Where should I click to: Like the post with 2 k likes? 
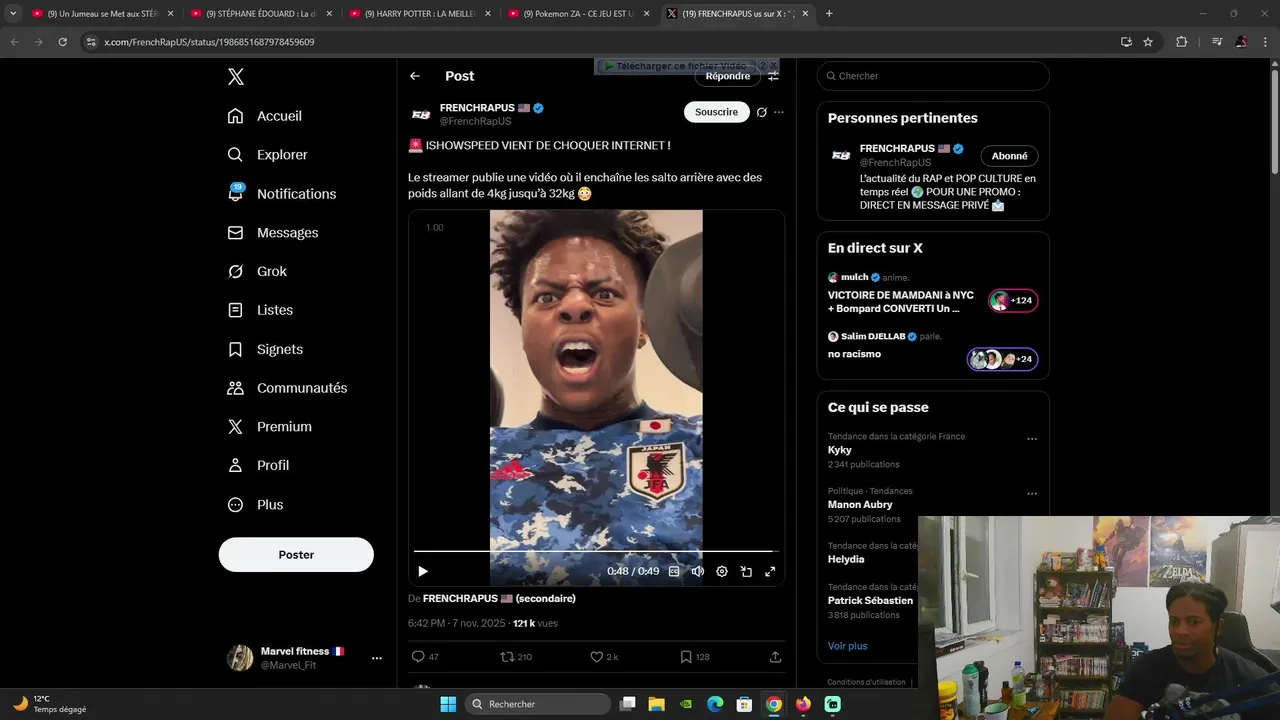tap(604, 657)
